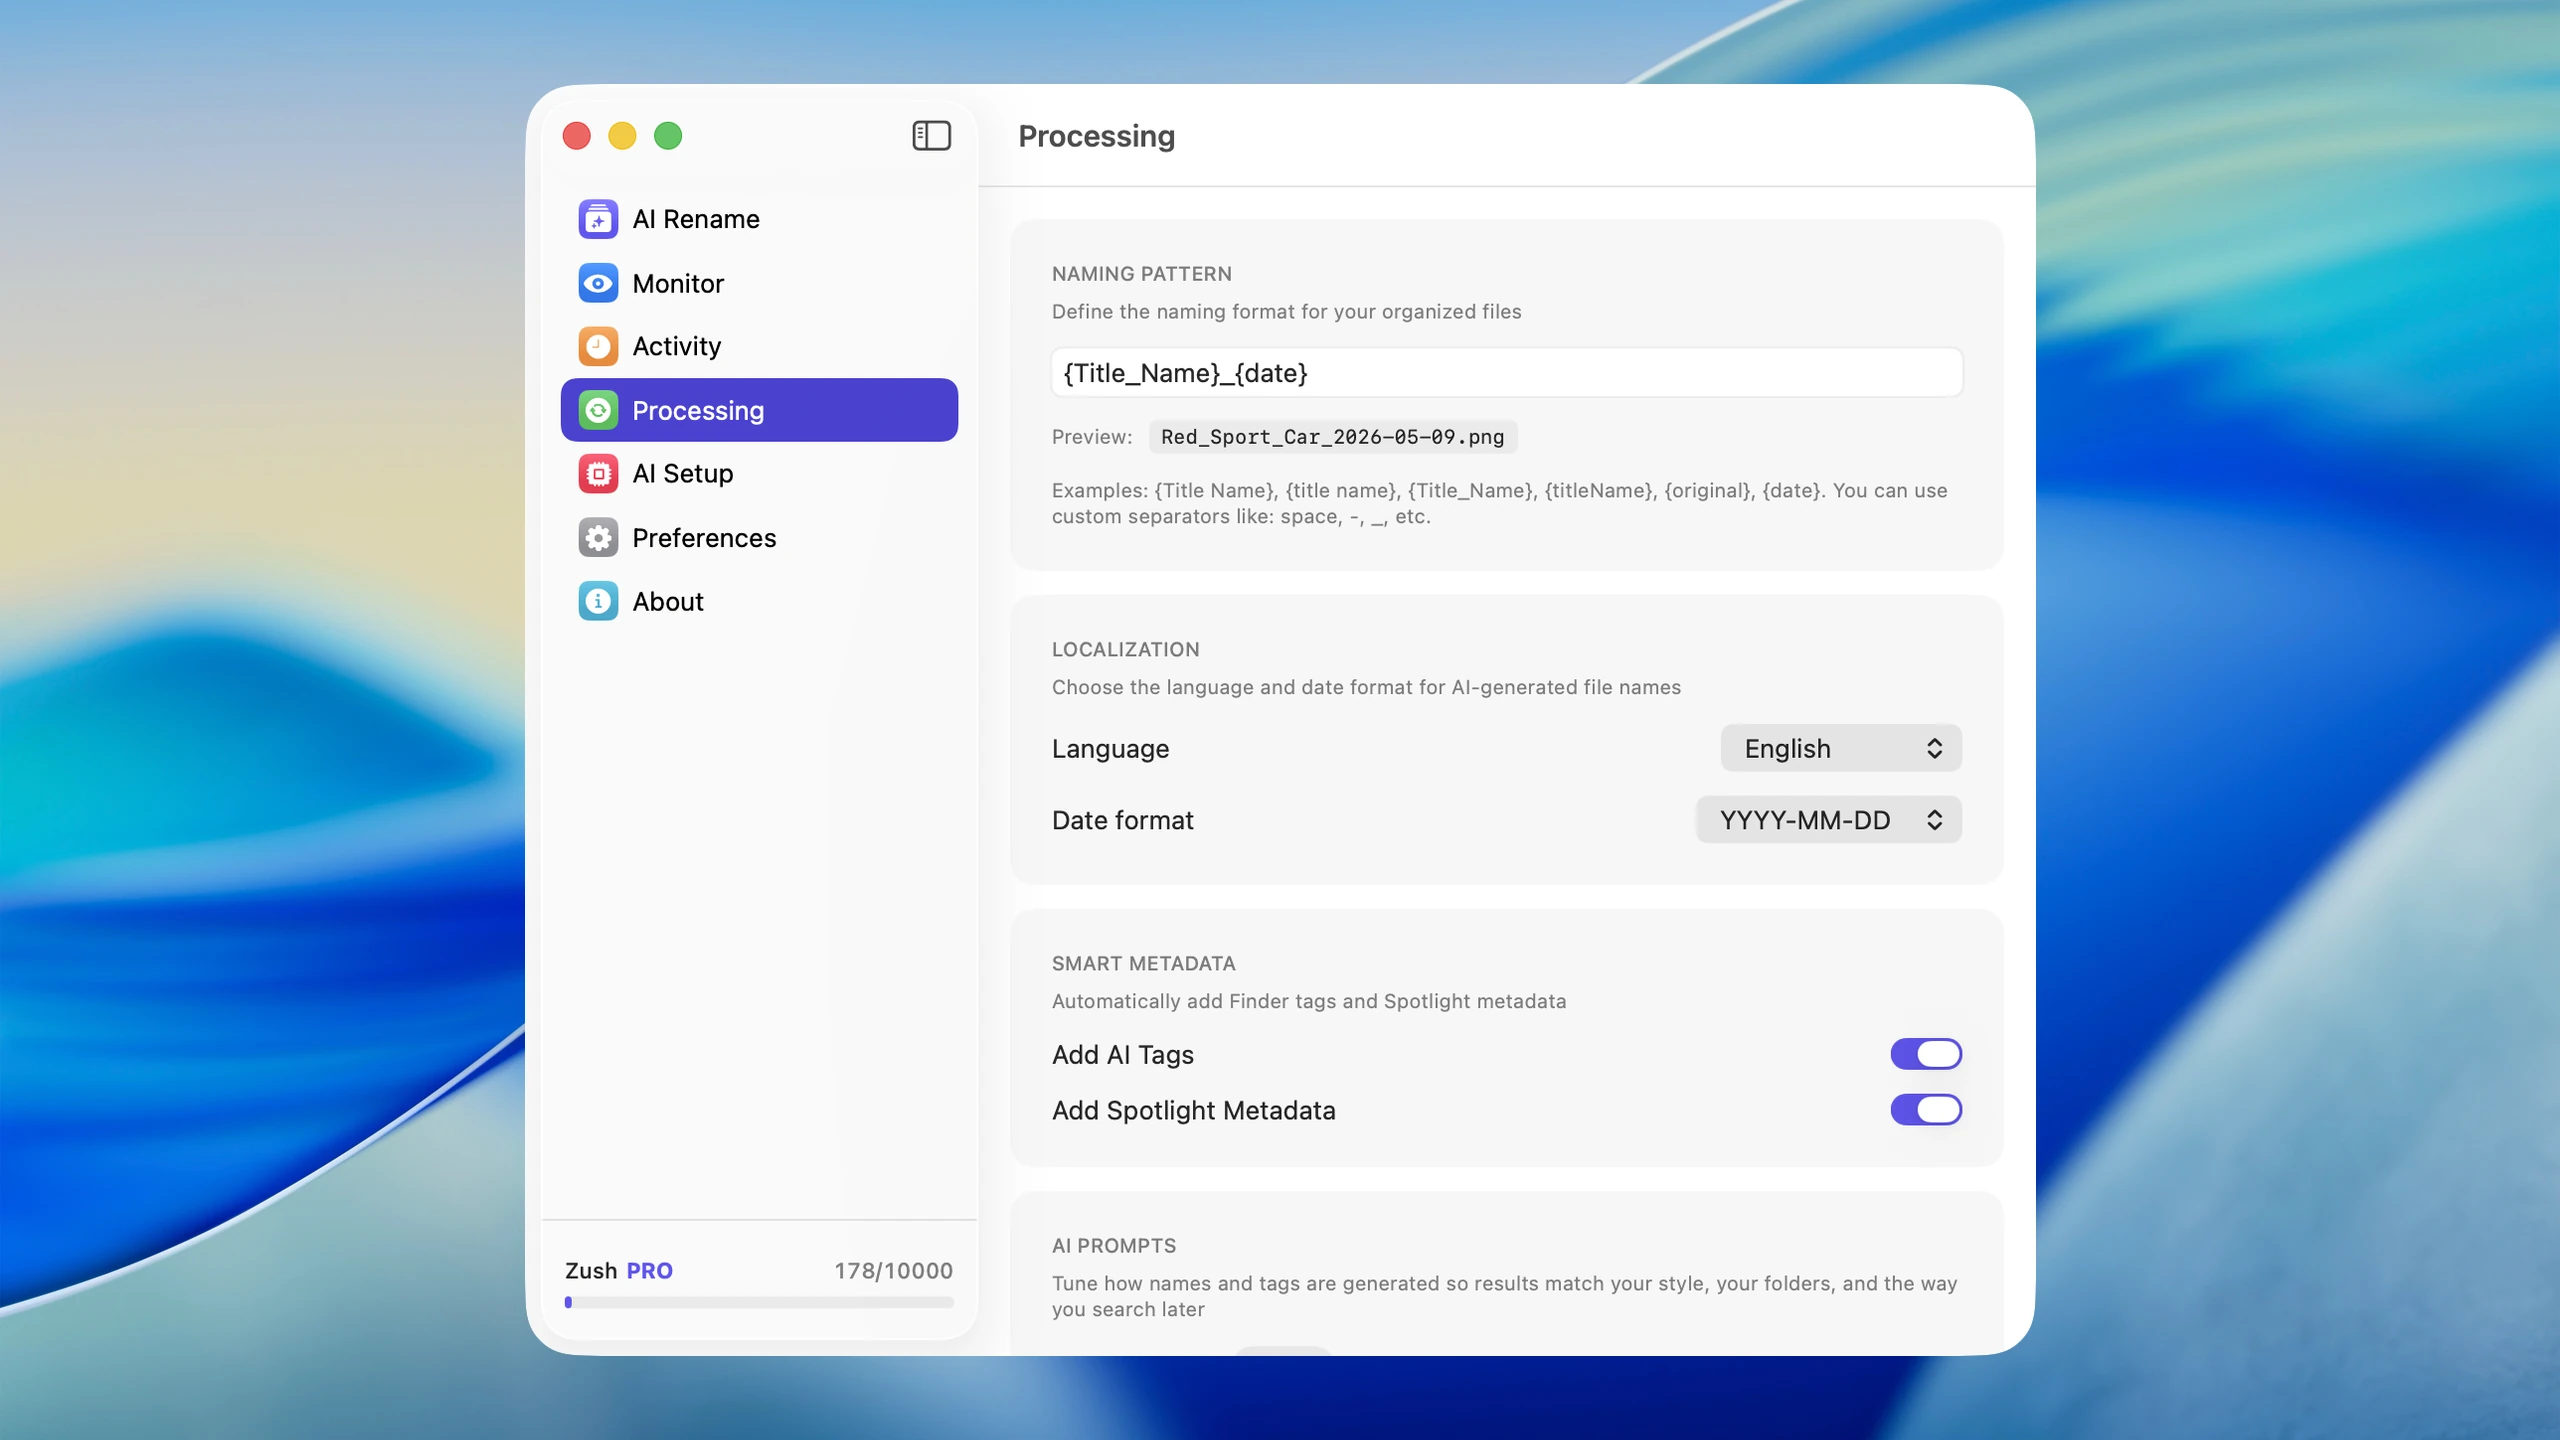Viewport: 2560px width, 1440px height.
Task: Click the Zush PRO label
Action: click(619, 1271)
